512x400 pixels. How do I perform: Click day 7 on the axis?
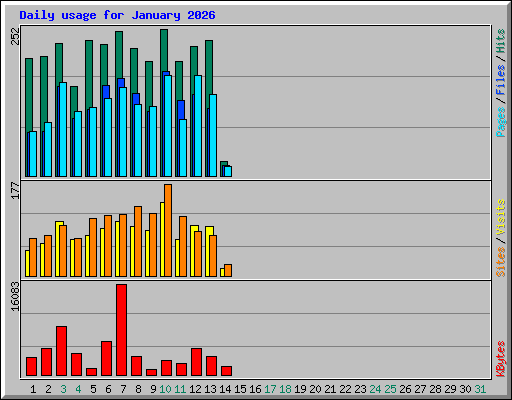click(123, 389)
